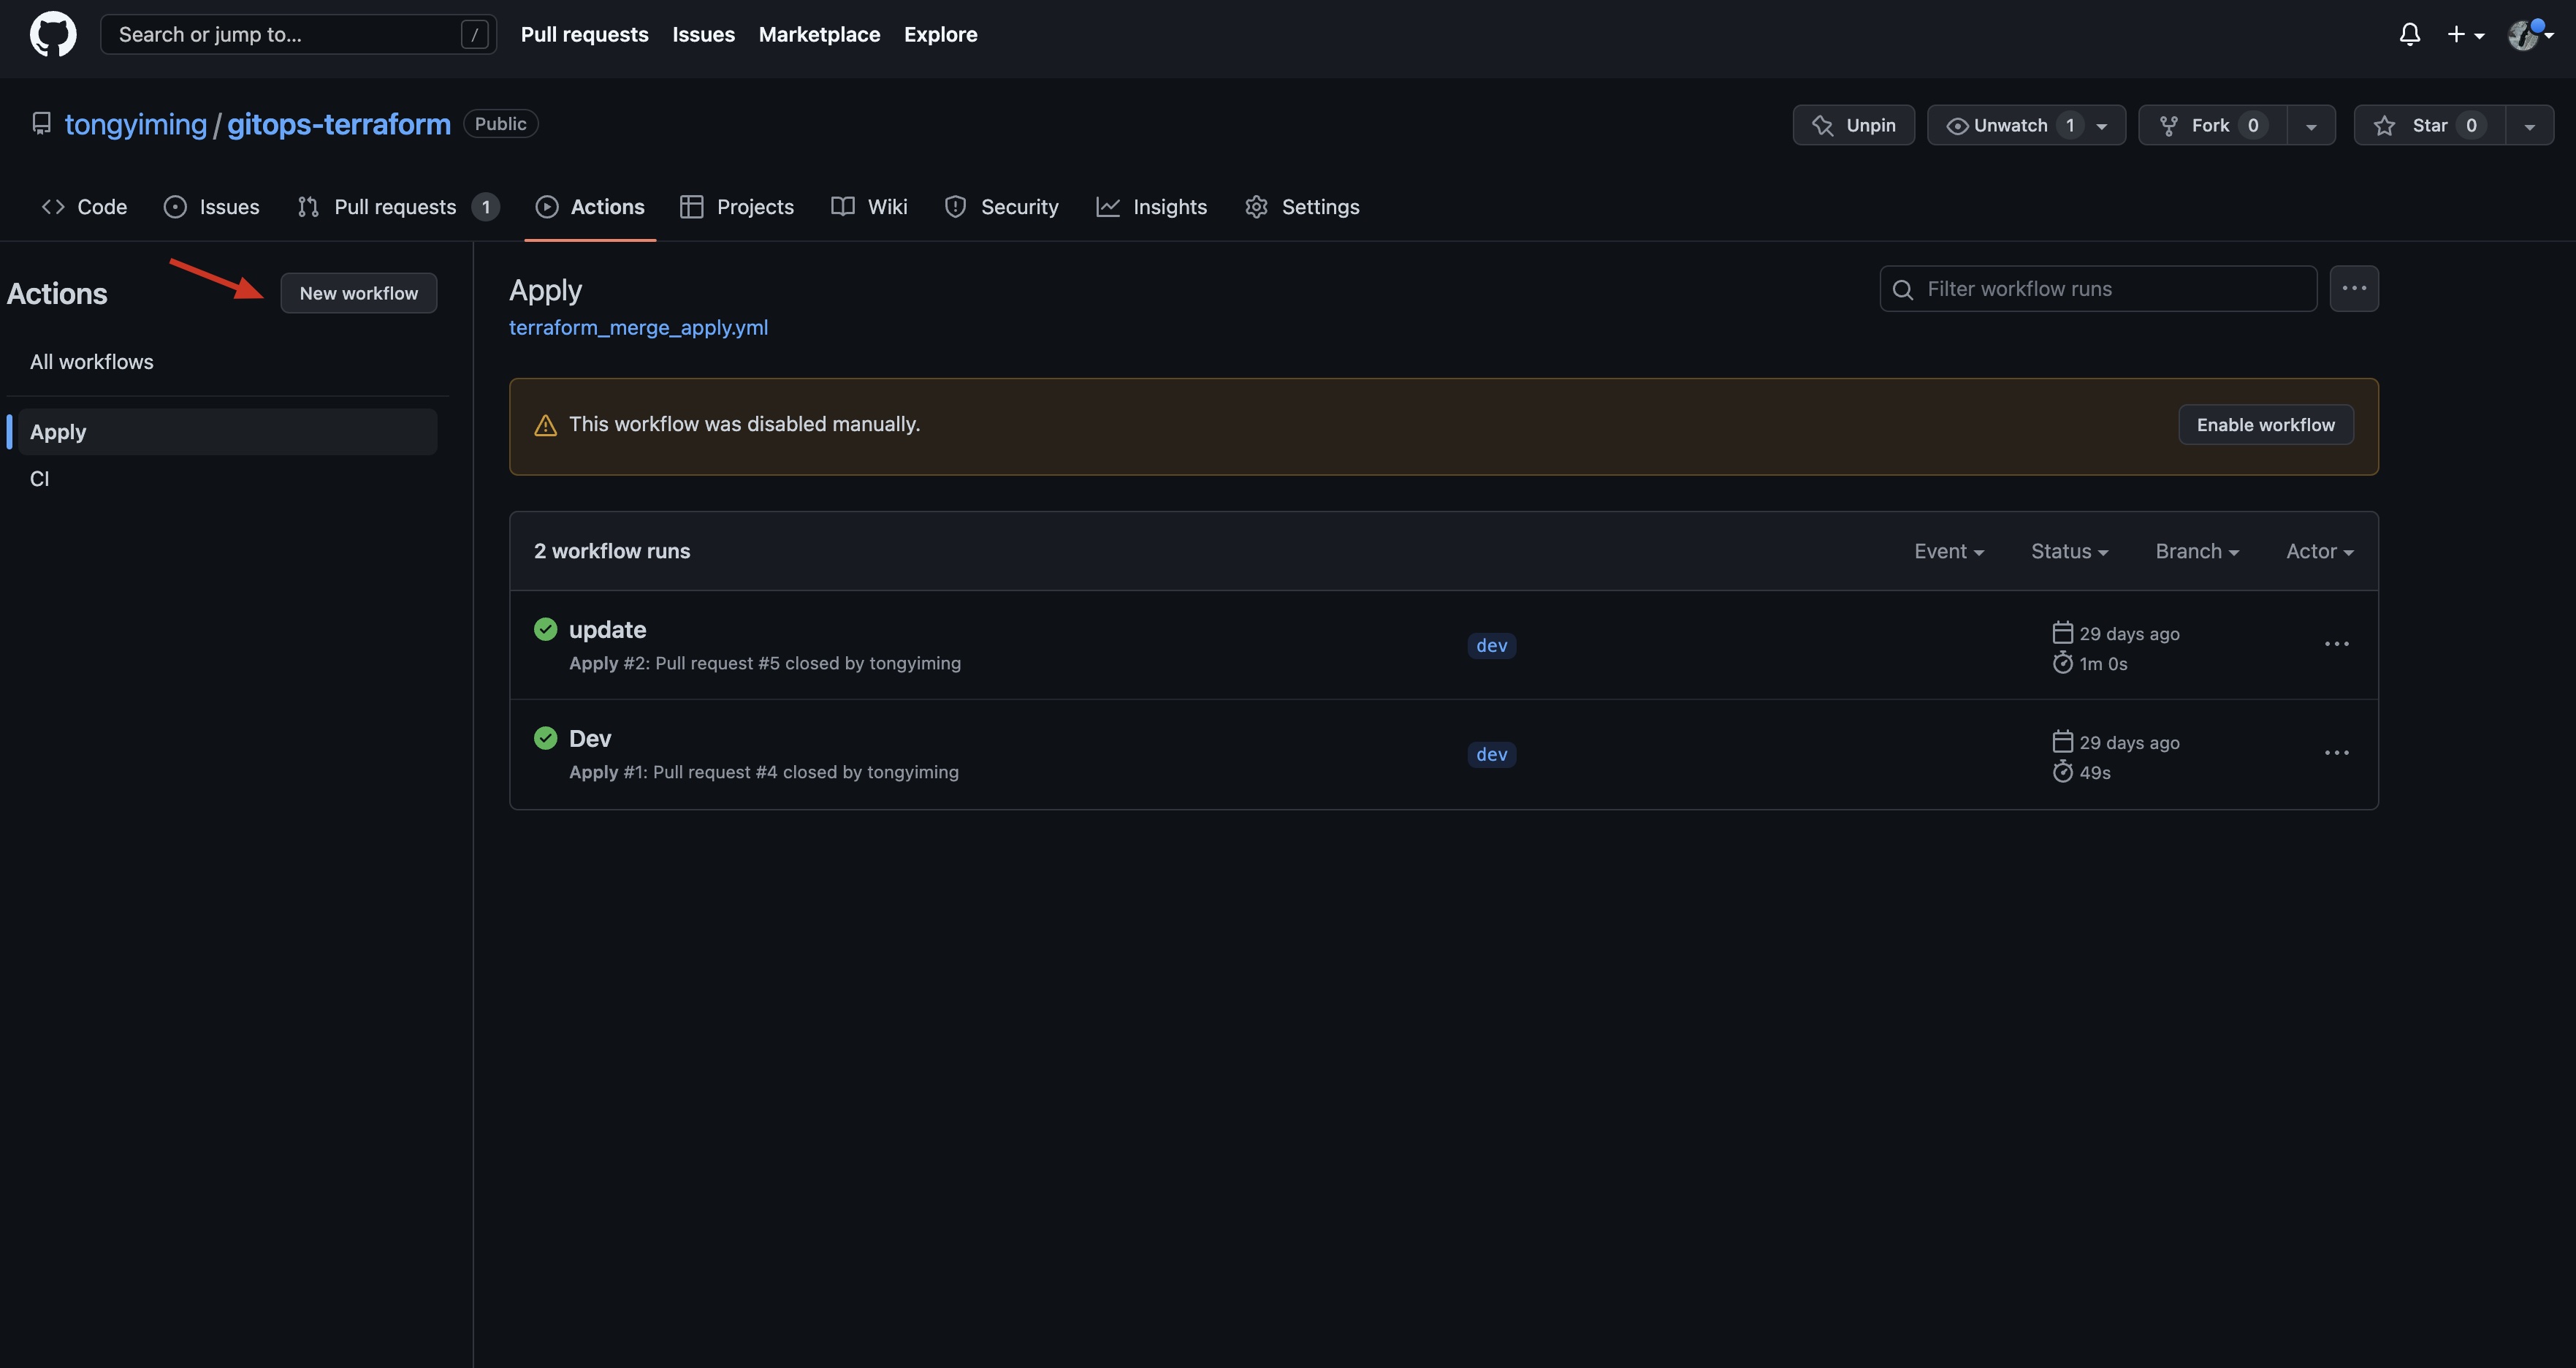Click the user avatar icon
The width and height of the screenshot is (2576, 1368).
(x=2523, y=35)
